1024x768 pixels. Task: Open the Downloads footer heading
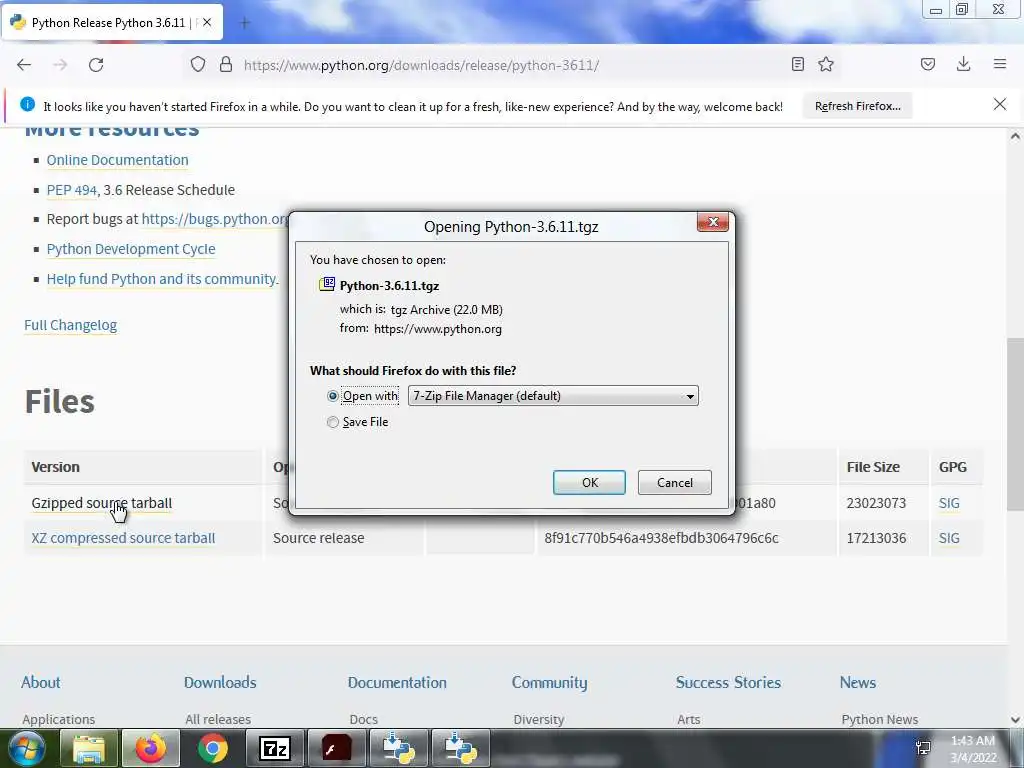coord(220,682)
